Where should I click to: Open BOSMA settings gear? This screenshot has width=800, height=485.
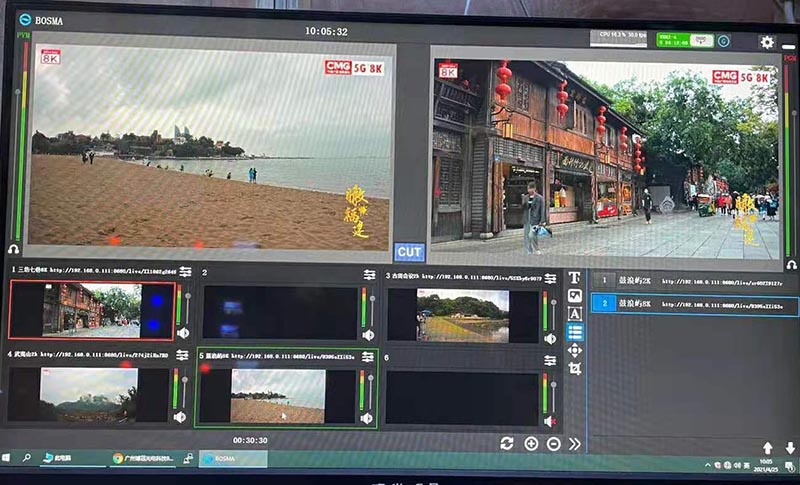[x=767, y=42]
